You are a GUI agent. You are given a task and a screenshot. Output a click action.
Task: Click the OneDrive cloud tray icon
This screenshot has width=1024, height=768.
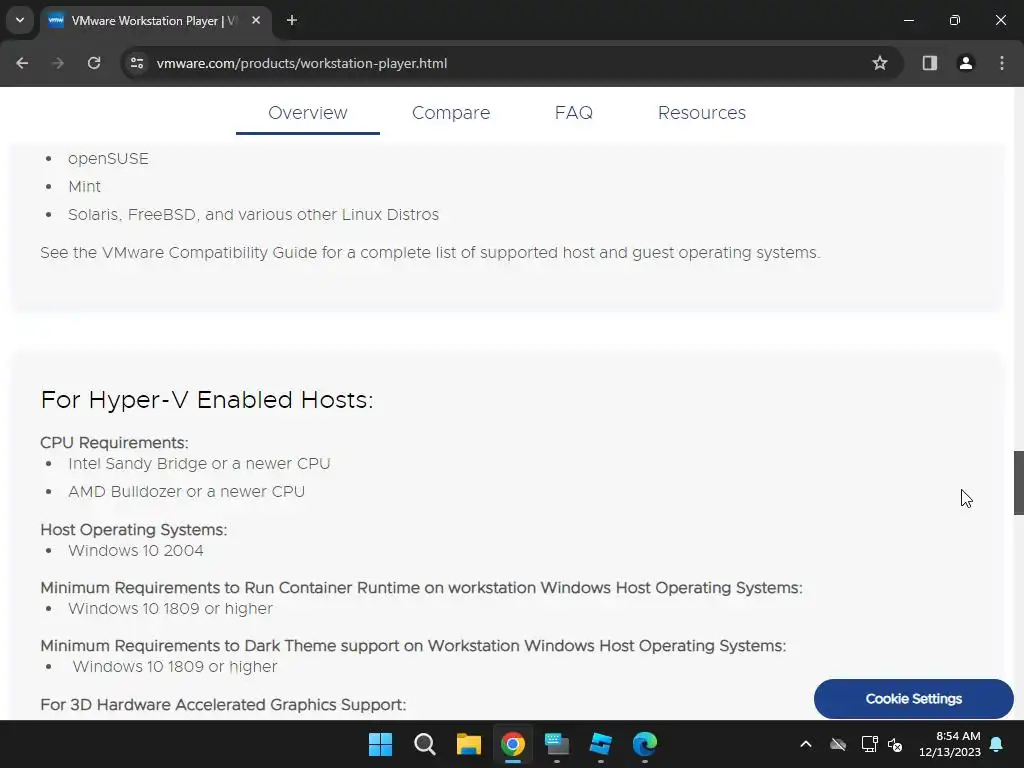click(x=838, y=744)
